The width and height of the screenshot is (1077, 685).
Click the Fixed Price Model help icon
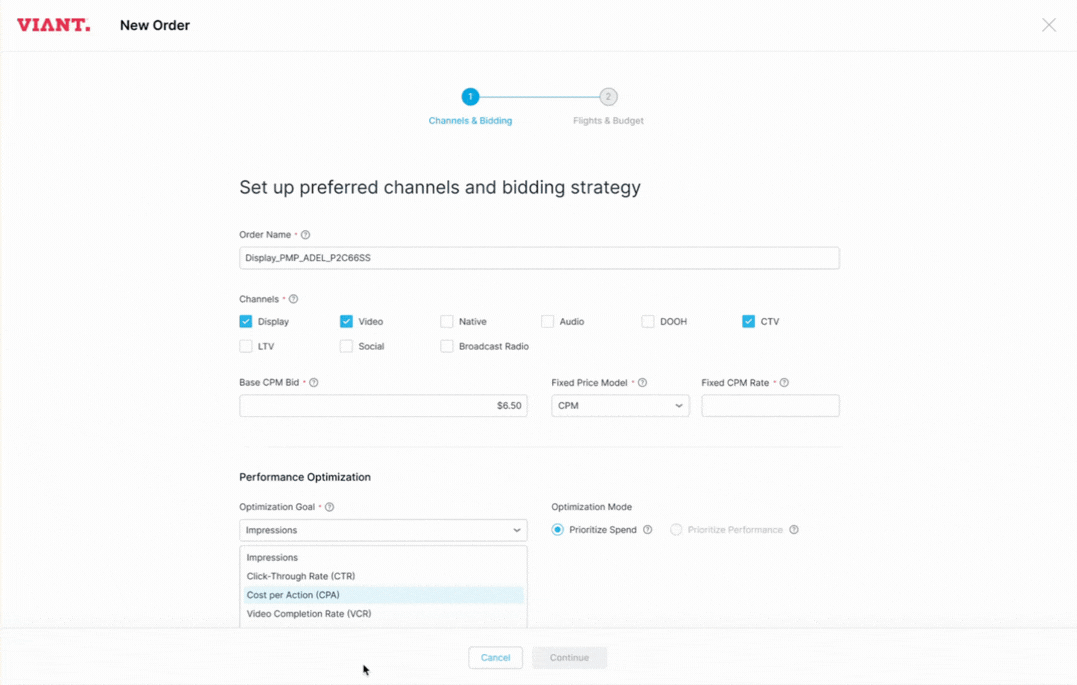click(643, 382)
